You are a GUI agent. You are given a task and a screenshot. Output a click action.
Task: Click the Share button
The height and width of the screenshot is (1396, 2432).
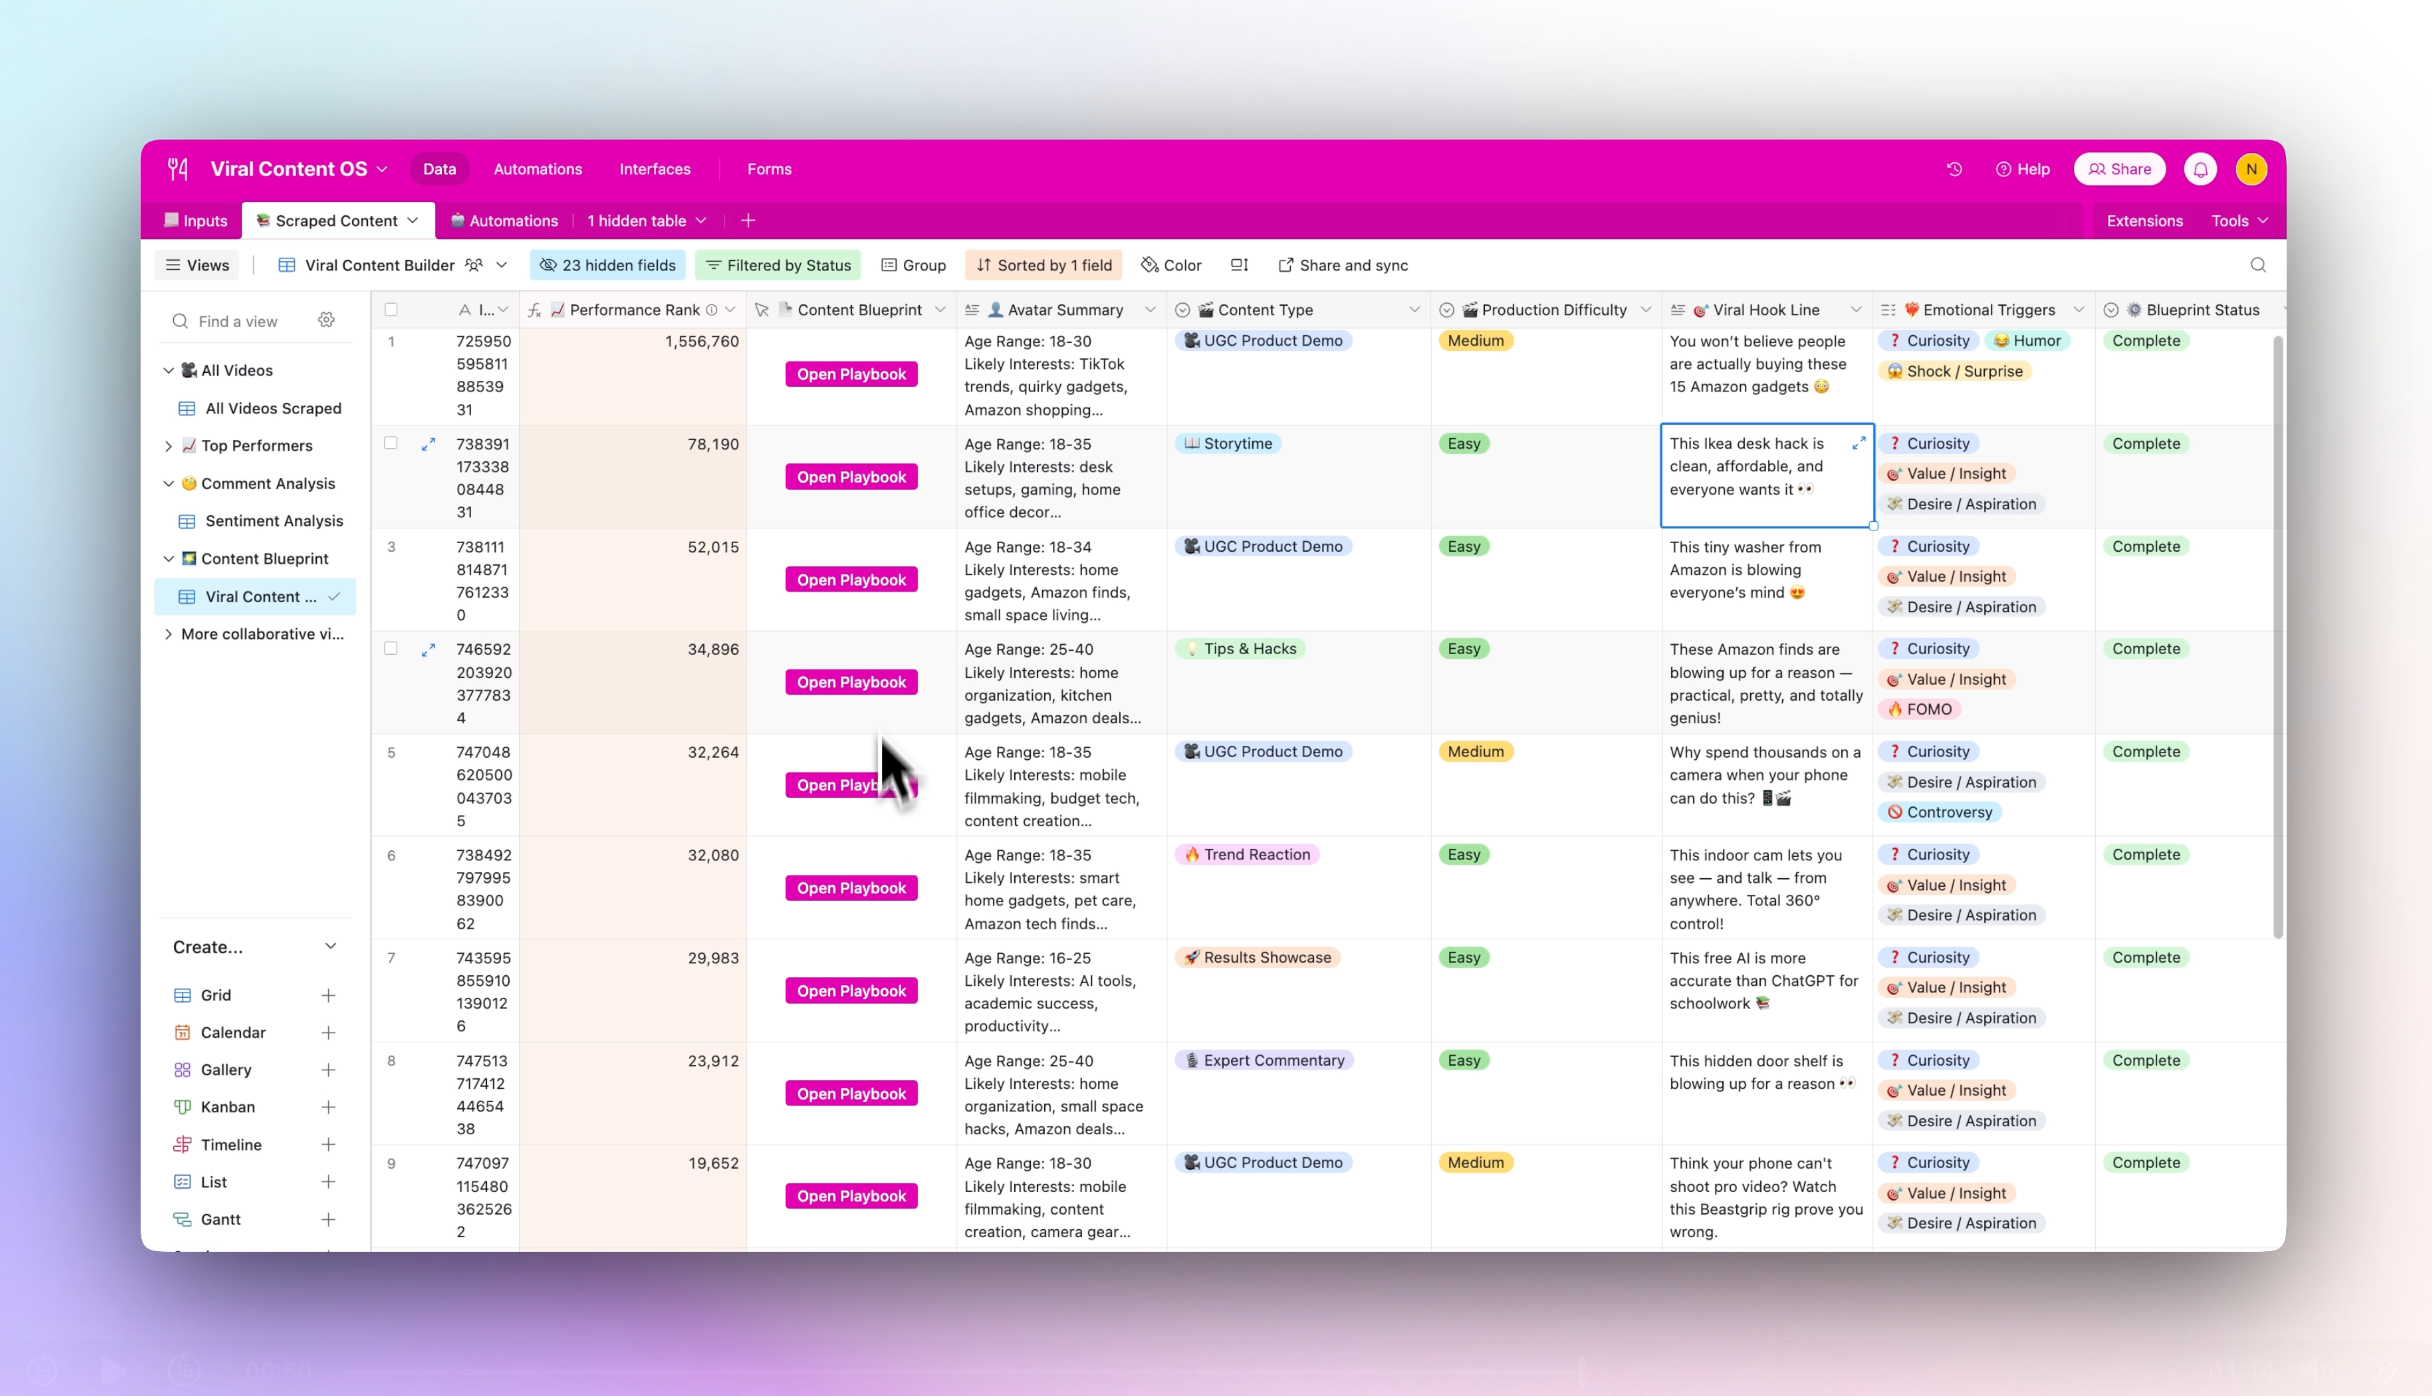(x=2119, y=169)
